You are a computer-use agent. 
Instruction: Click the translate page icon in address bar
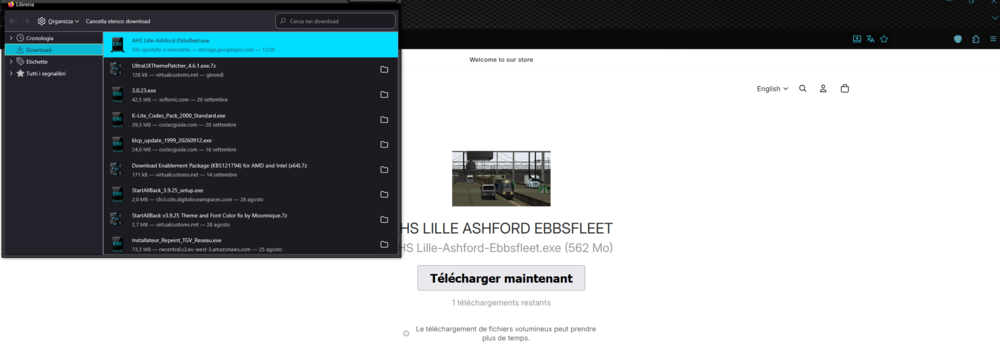871,39
